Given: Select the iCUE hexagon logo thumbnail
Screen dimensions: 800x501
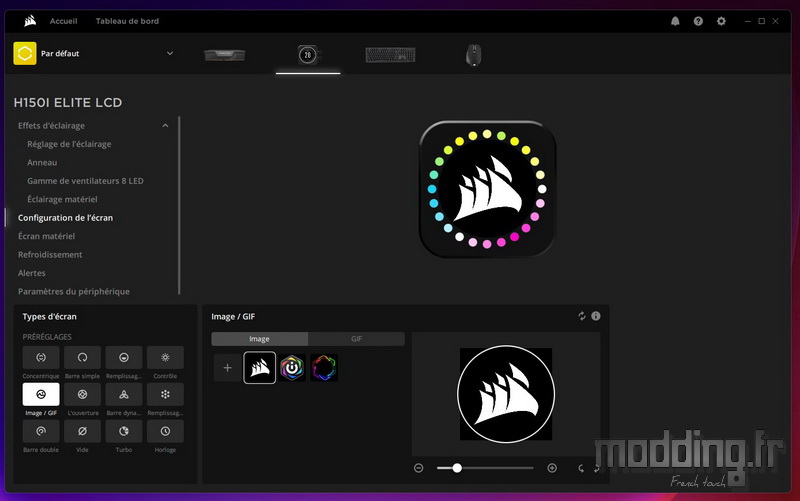Looking at the screenshot, I should click(292, 367).
